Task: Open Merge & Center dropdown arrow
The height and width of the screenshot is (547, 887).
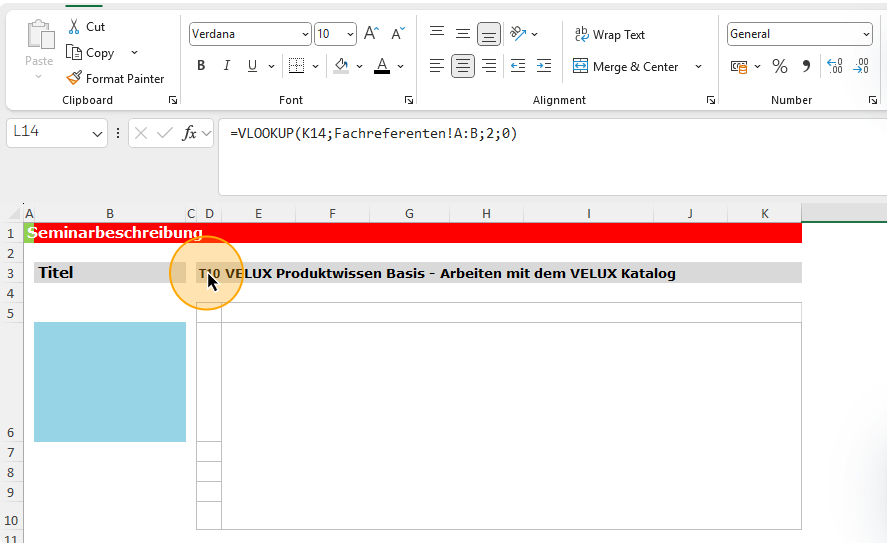Action: click(x=699, y=67)
